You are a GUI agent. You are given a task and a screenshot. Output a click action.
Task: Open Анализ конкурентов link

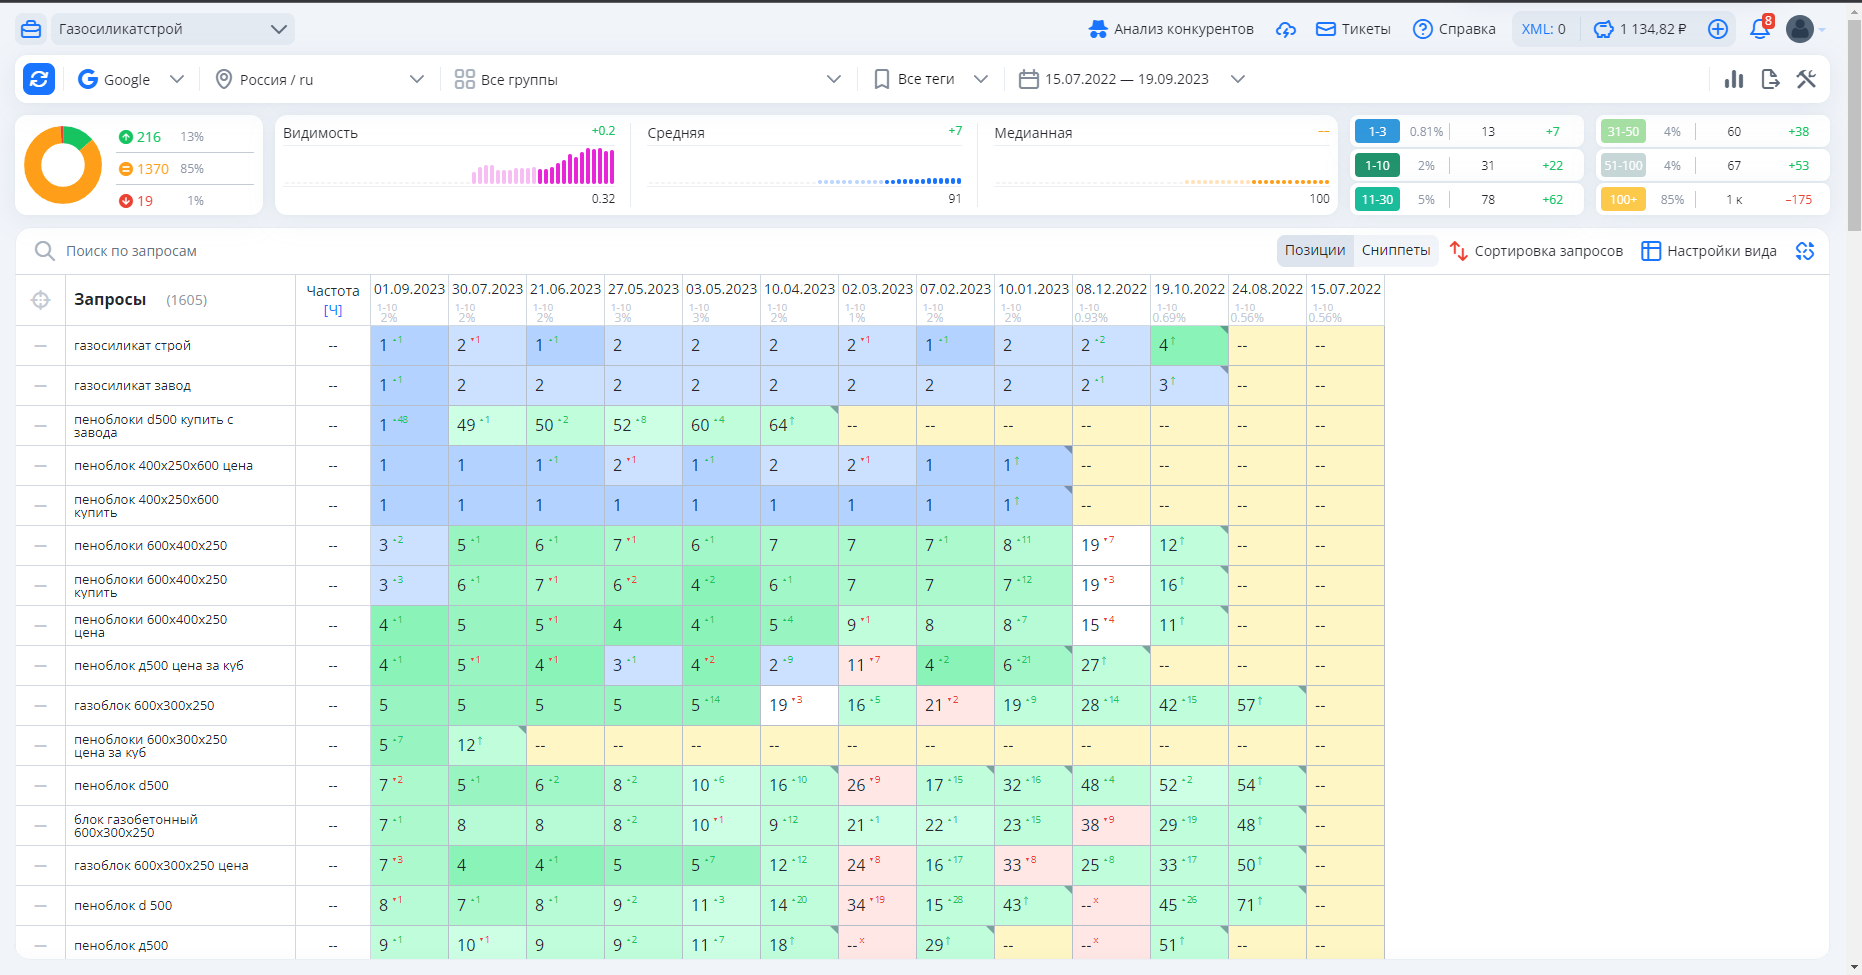pyautogui.click(x=1171, y=29)
